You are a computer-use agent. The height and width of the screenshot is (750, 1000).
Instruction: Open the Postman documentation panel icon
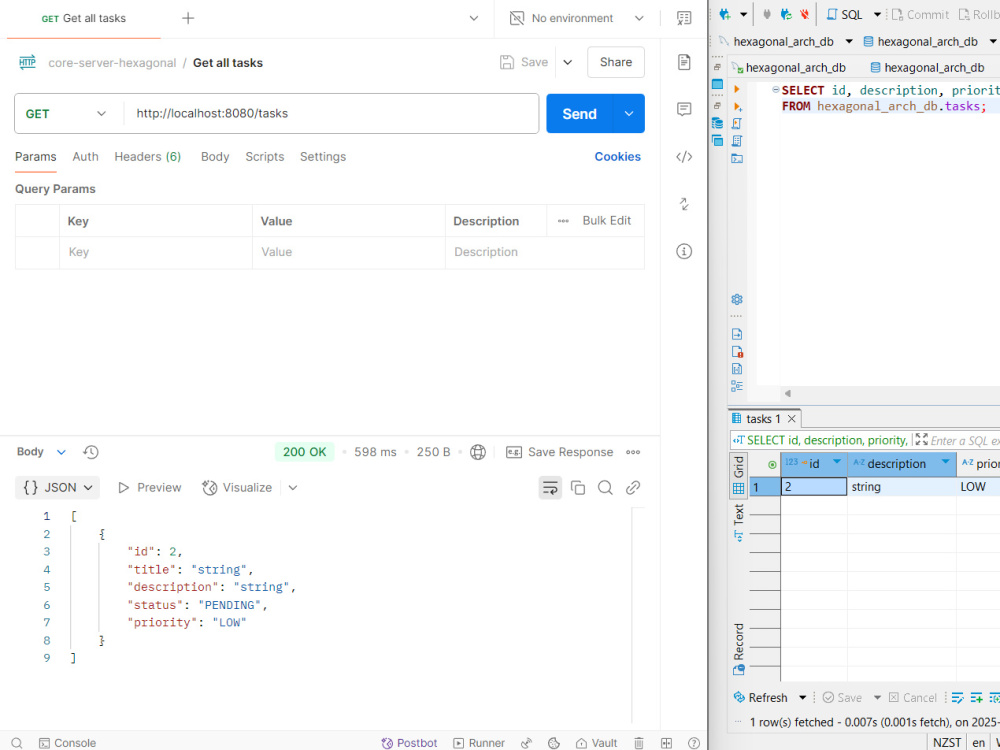684,62
